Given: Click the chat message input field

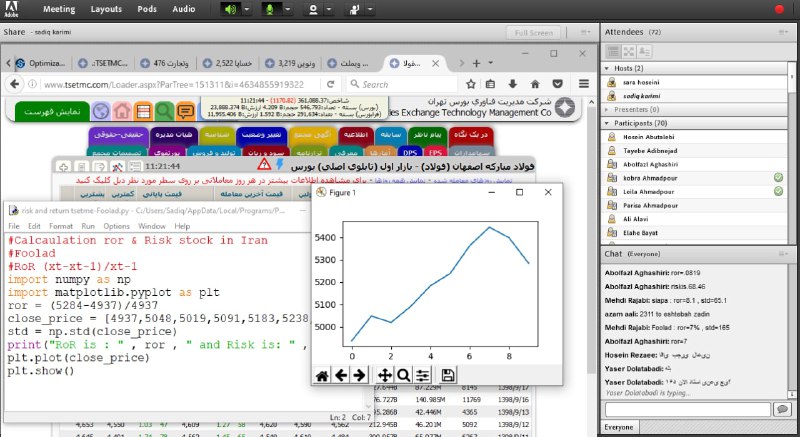Looking at the screenshot, I should [x=687, y=409].
